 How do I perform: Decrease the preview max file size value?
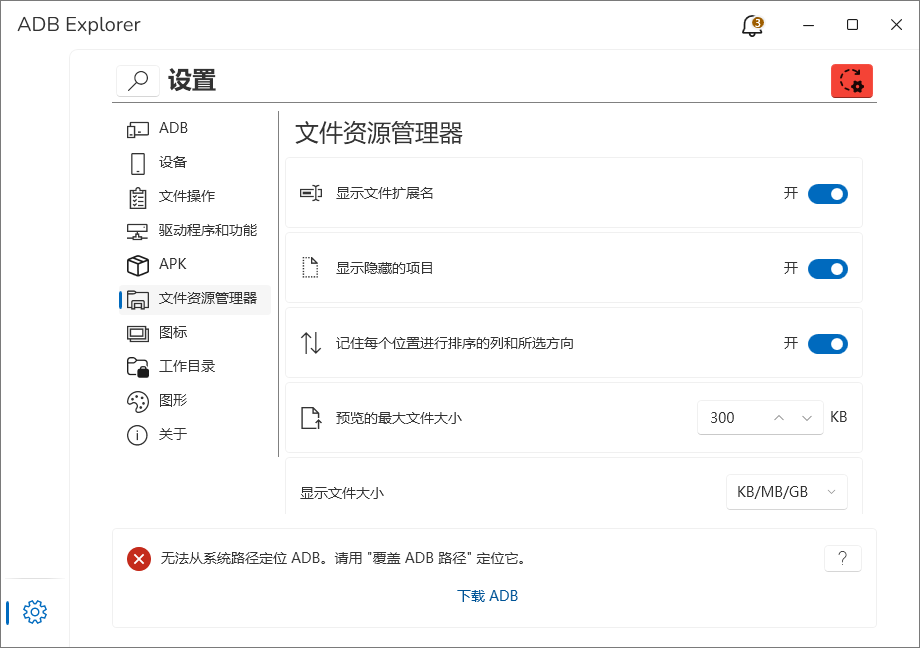(x=807, y=418)
